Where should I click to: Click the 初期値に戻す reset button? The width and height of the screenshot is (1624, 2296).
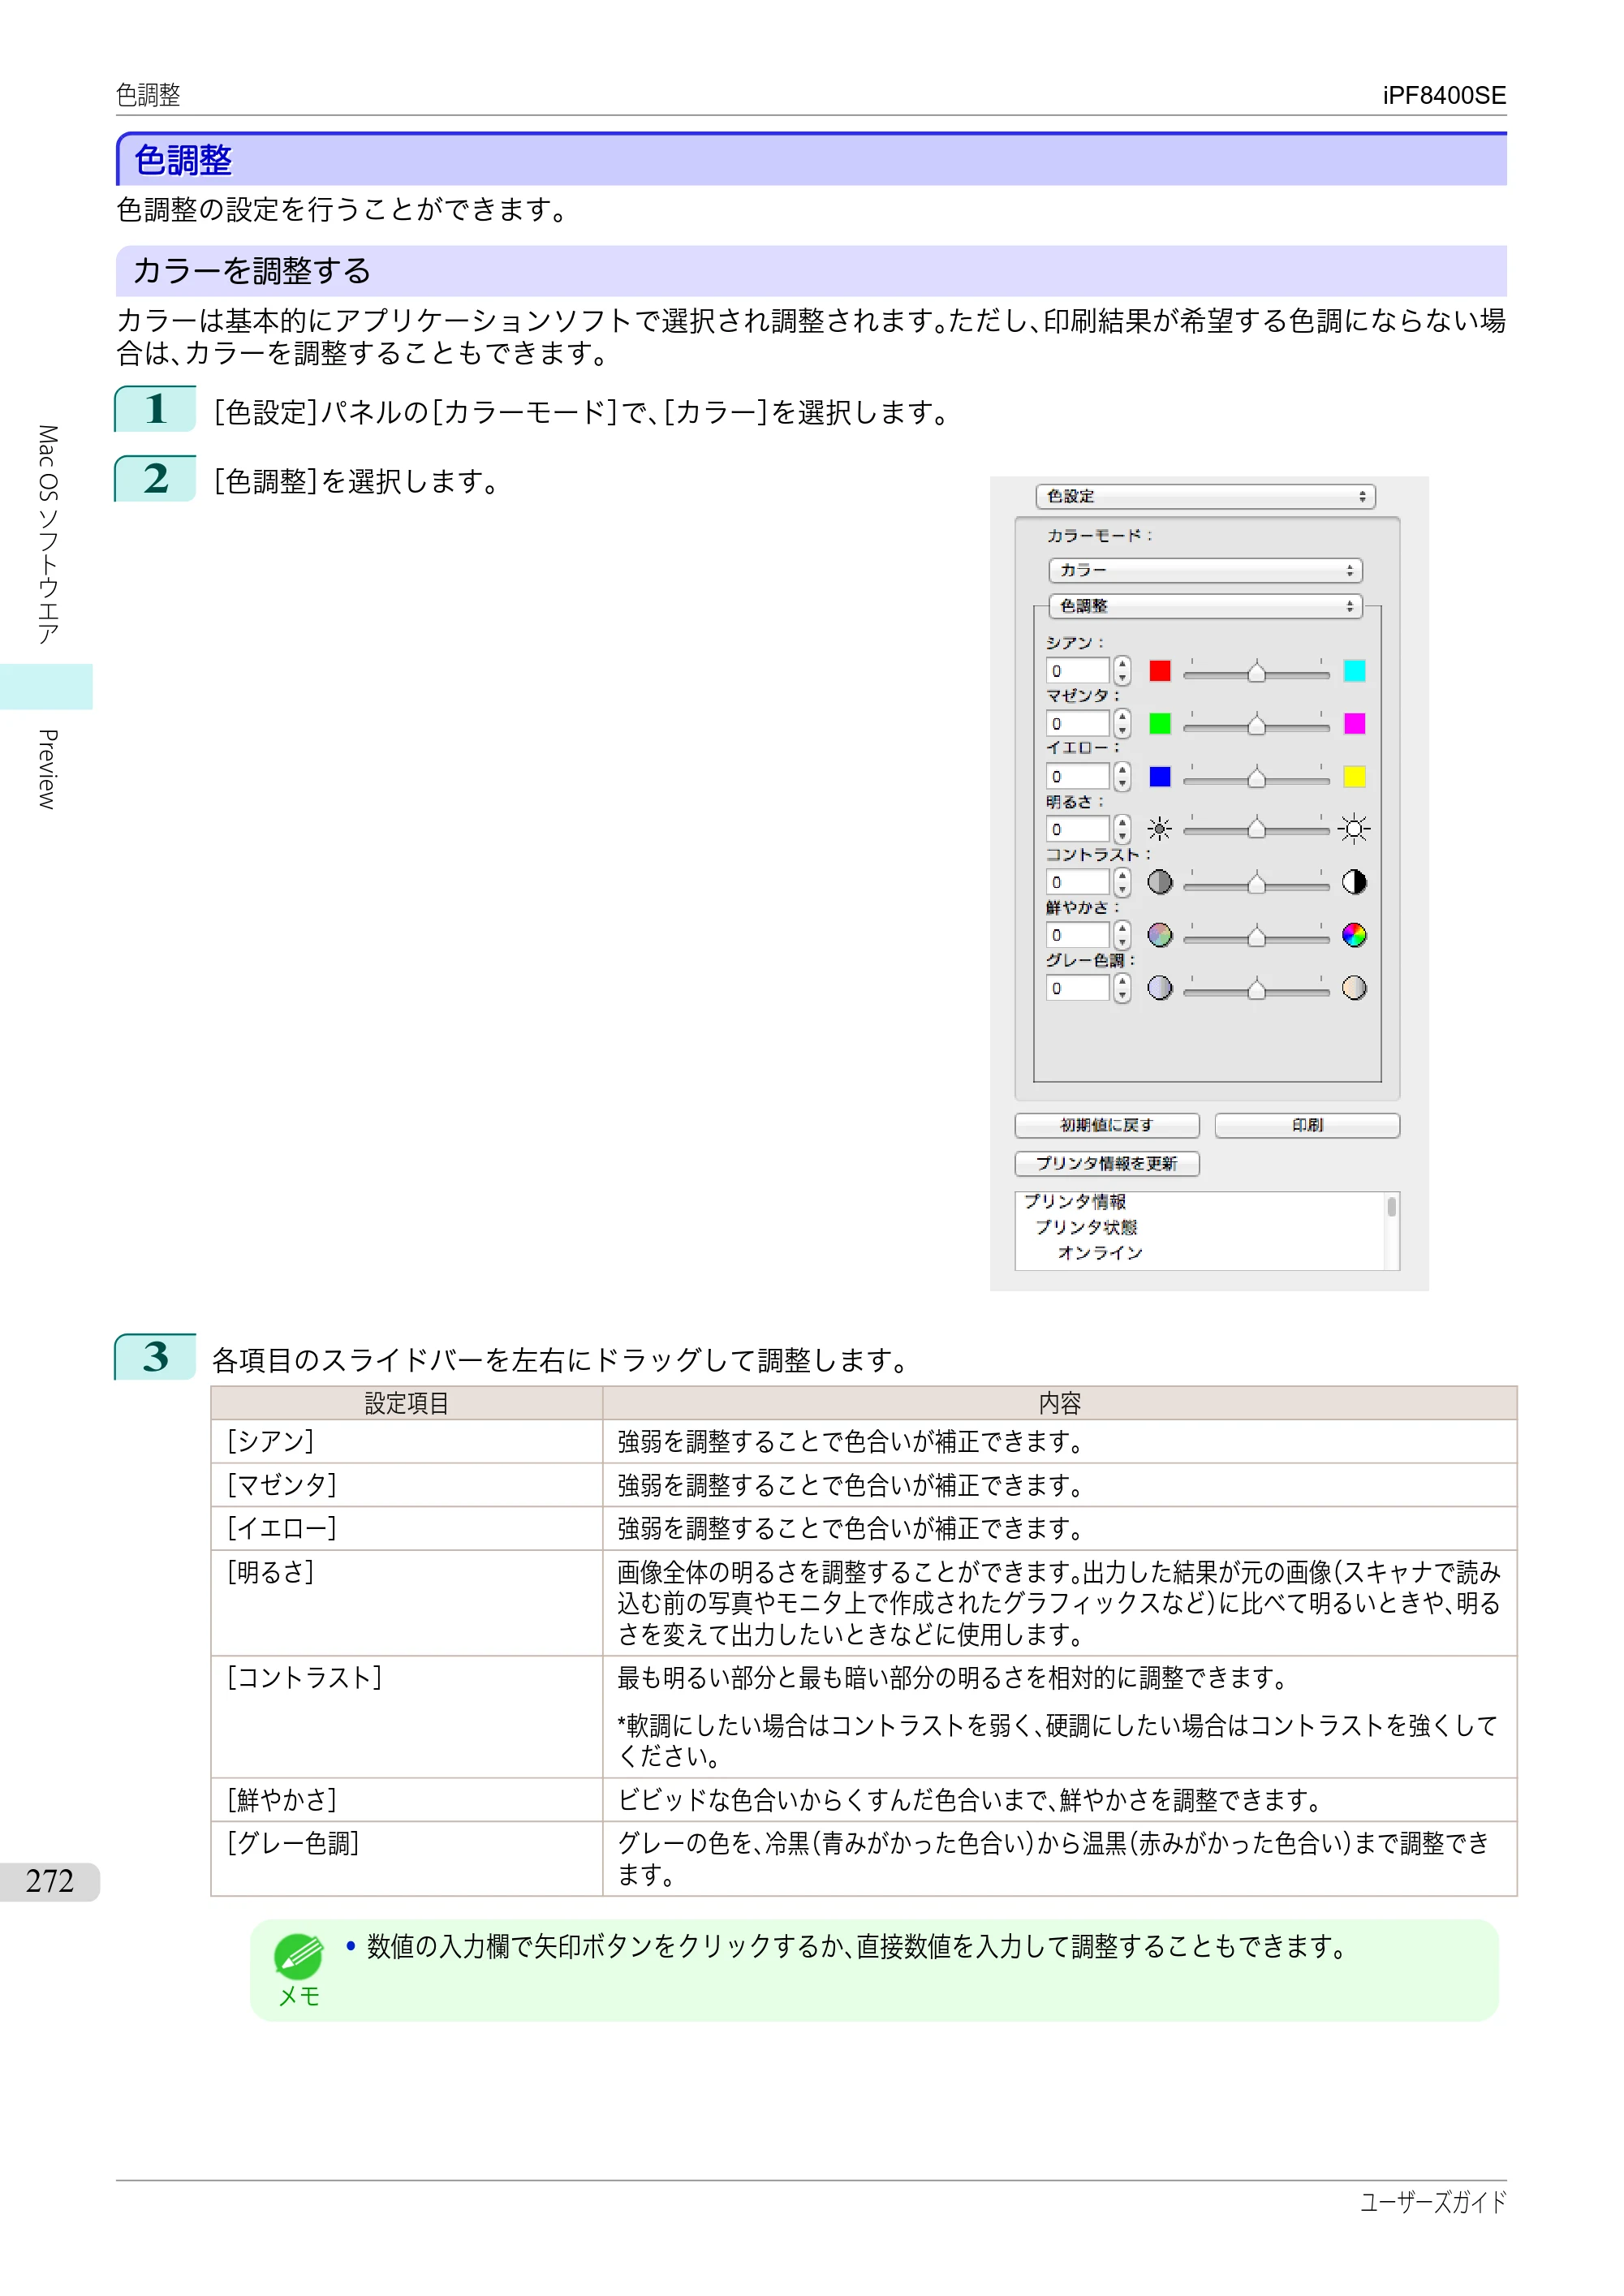click(x=1107, y=1126)
